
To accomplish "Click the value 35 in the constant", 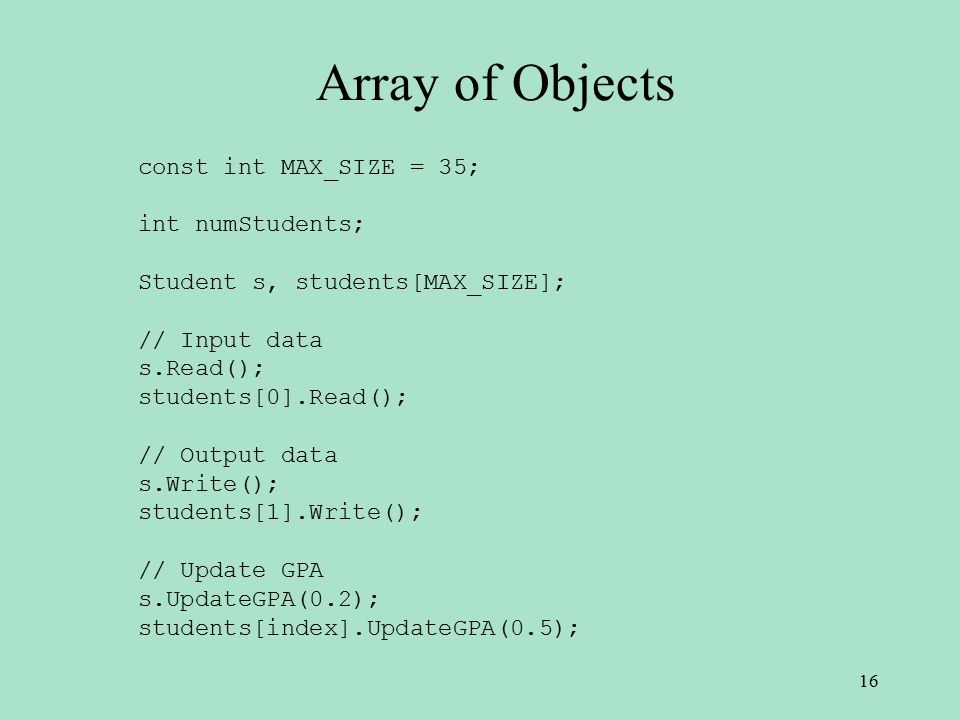I will tap(452, 167).
